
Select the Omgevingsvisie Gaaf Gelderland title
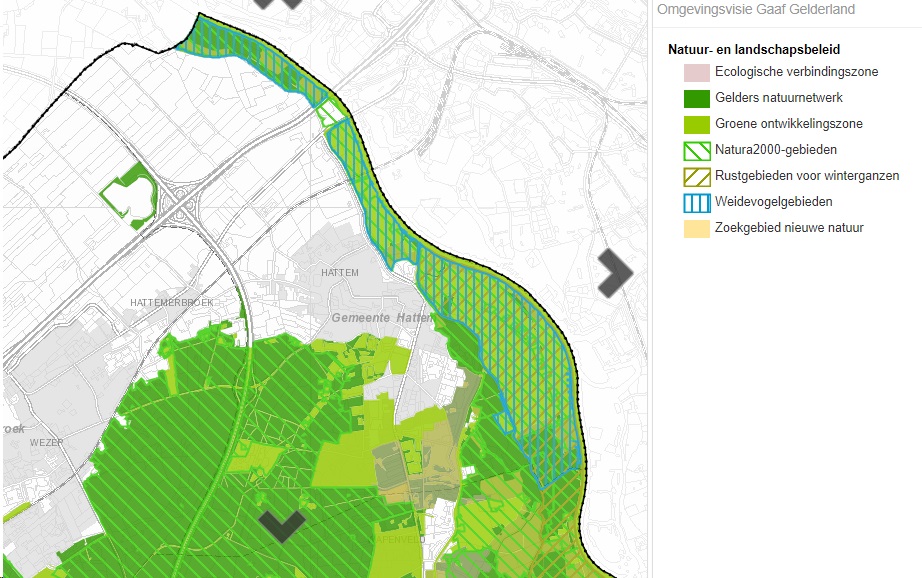[755, 10]
